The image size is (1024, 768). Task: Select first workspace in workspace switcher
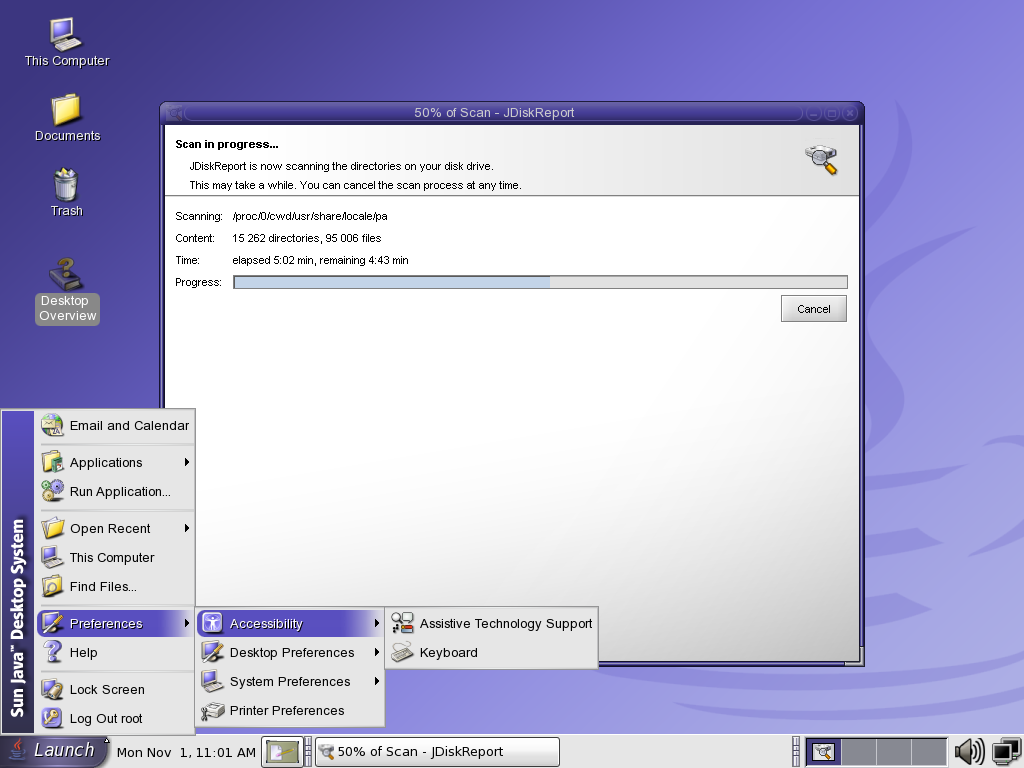(x=823, y=752)
